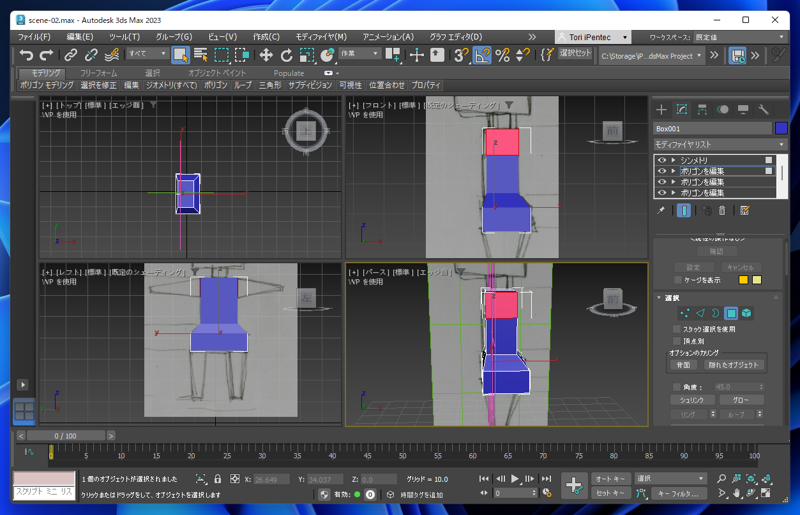Open the モディファイヤ(M) menu
This screenshot has height=515, width=800.
(321, 37)
